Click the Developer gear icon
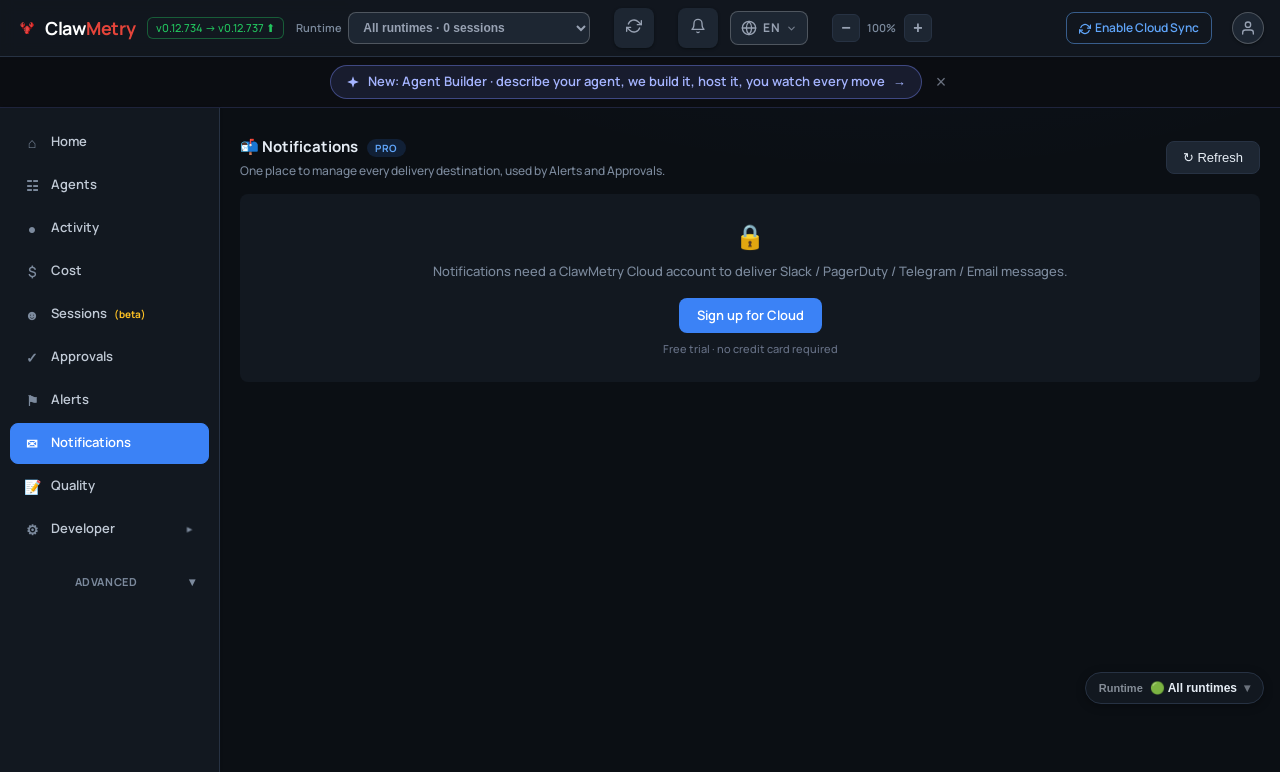This screenshot has height=772, width=1280. (32, 530)
